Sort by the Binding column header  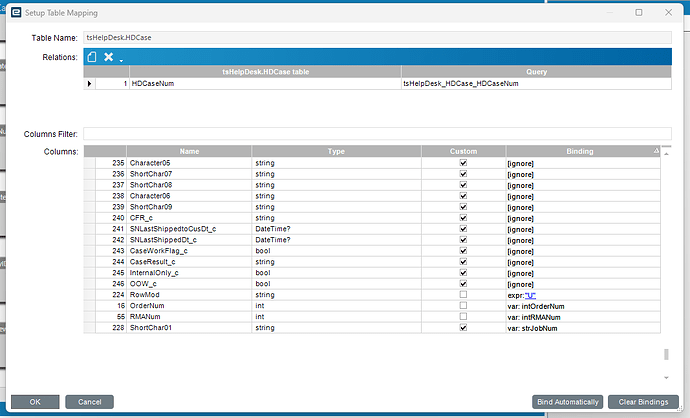(583, 151)
